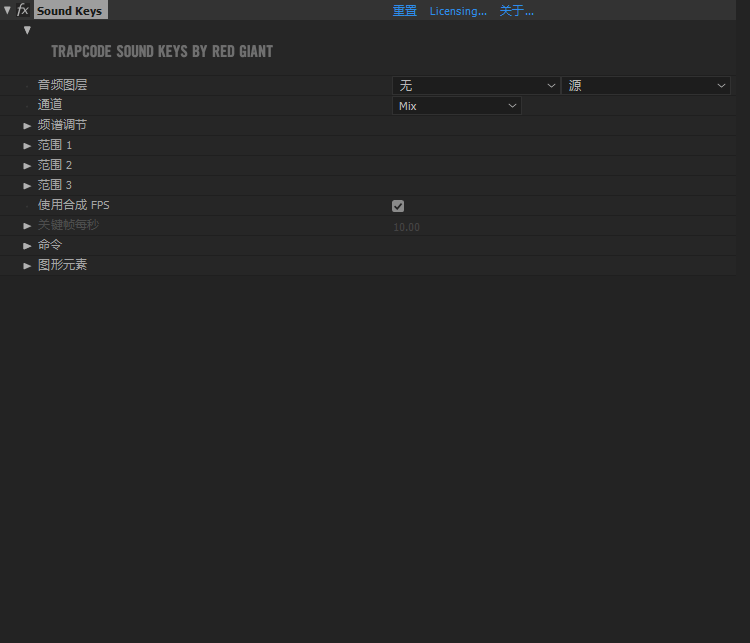Select the 使用合成 FPS label

tap(74, 205)
